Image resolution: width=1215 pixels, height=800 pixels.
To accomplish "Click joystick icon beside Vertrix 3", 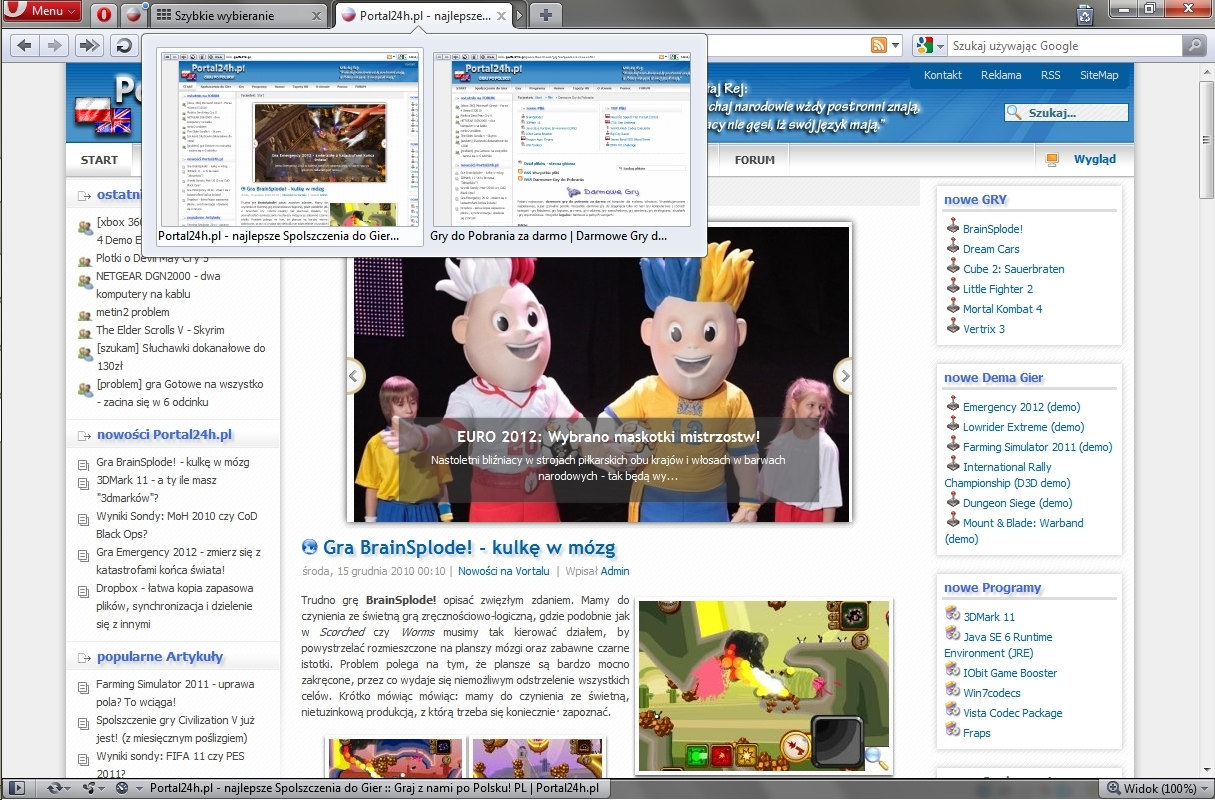I will (953, 327).
